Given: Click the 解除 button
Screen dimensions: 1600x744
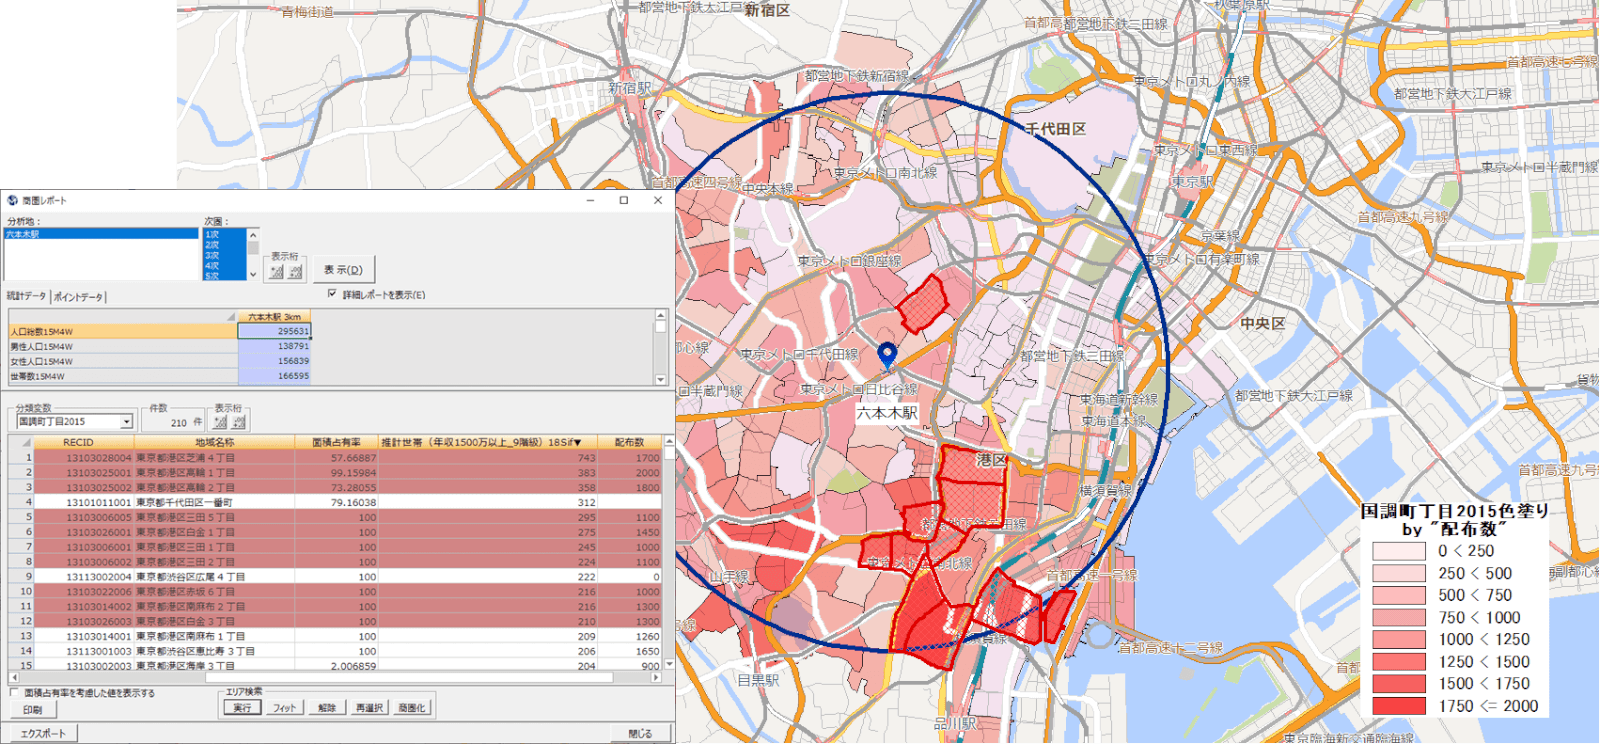Looking at the screenshot, I should [327, 707].
